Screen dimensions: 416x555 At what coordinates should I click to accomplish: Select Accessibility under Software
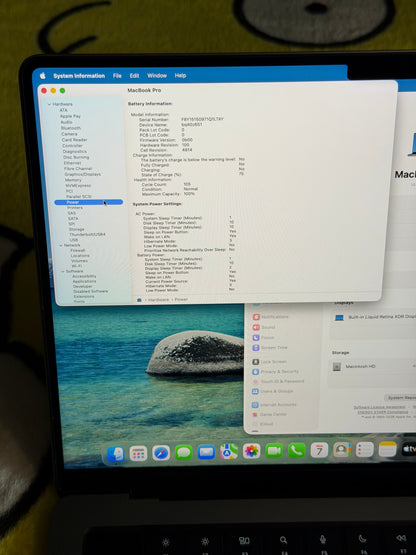(84, 276)
